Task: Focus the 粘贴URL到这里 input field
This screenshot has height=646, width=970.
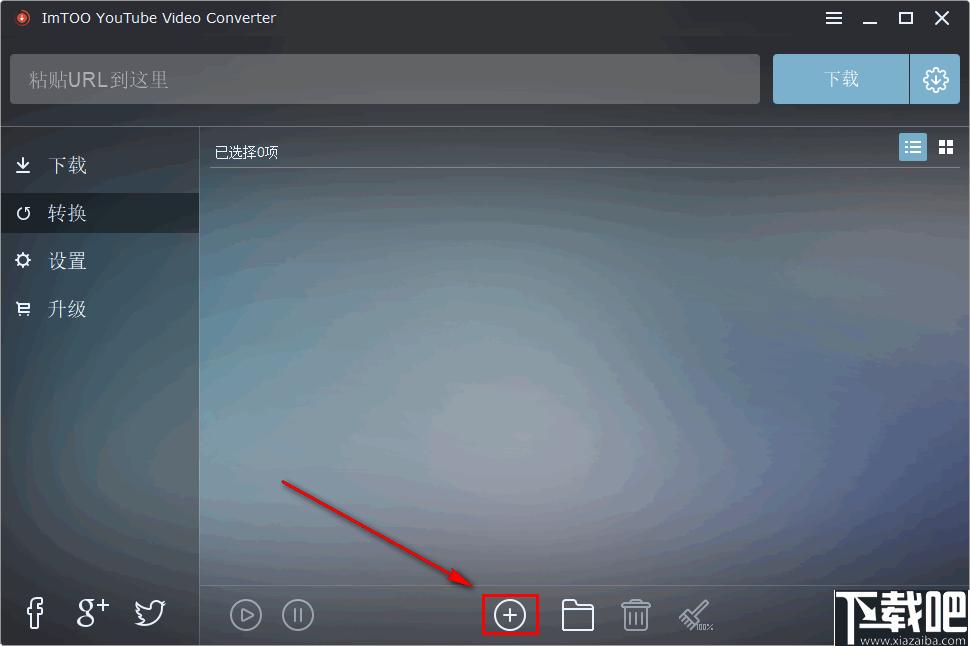Action: click(385, 79)
